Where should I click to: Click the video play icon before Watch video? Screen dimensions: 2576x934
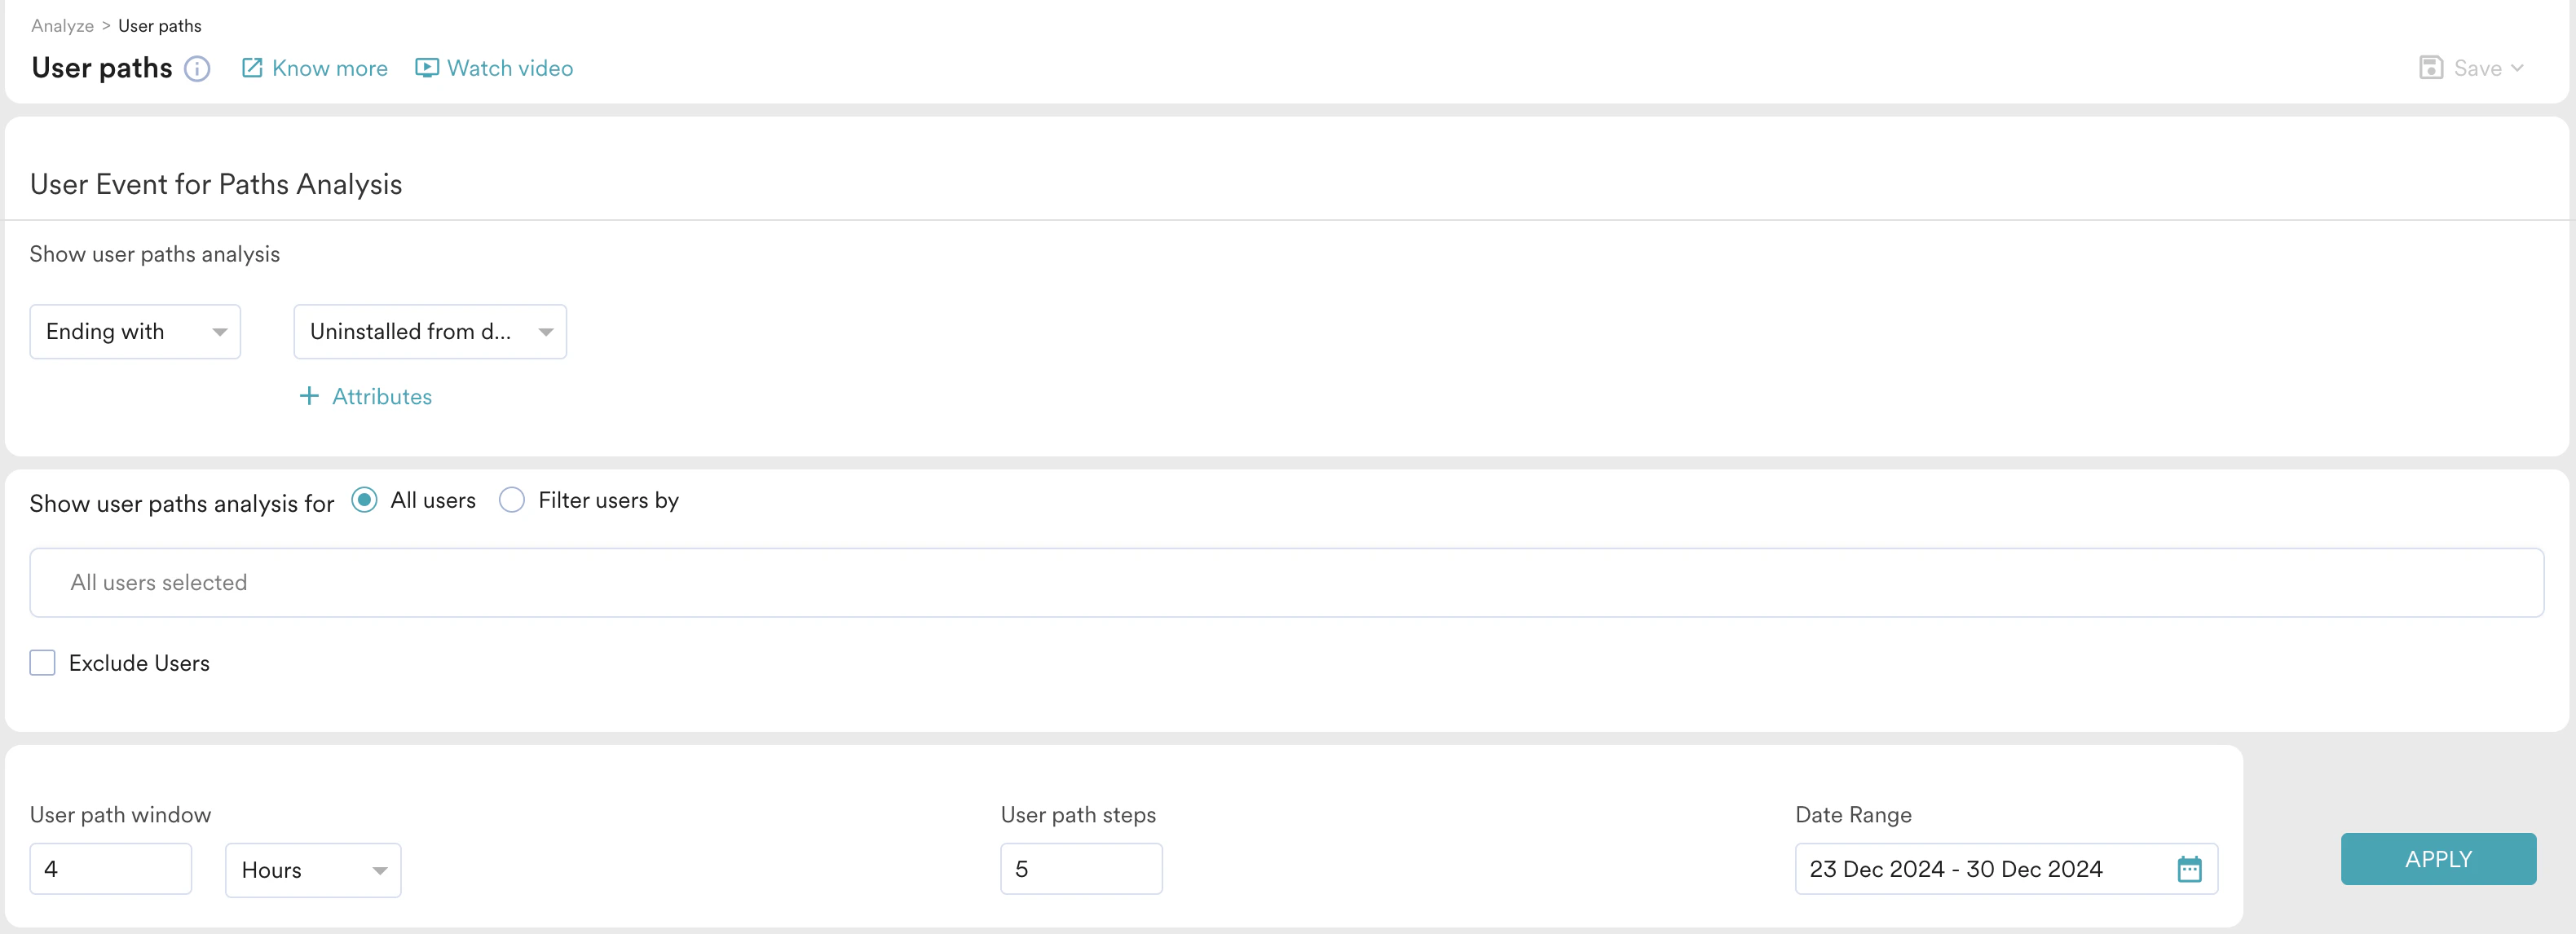426,67
